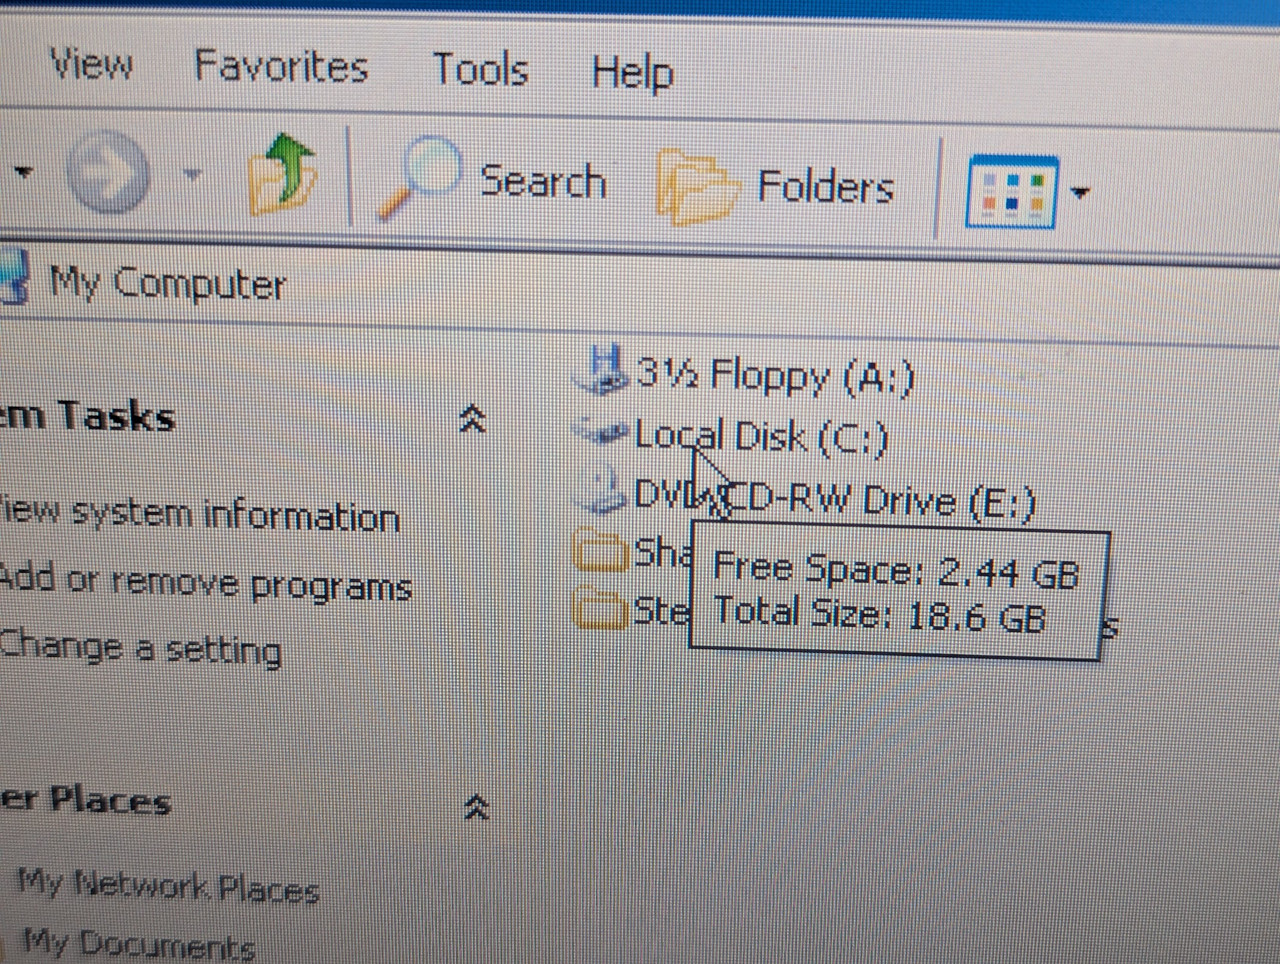Open the Favorites menu
1280x964 pixels.
(281, 67)
